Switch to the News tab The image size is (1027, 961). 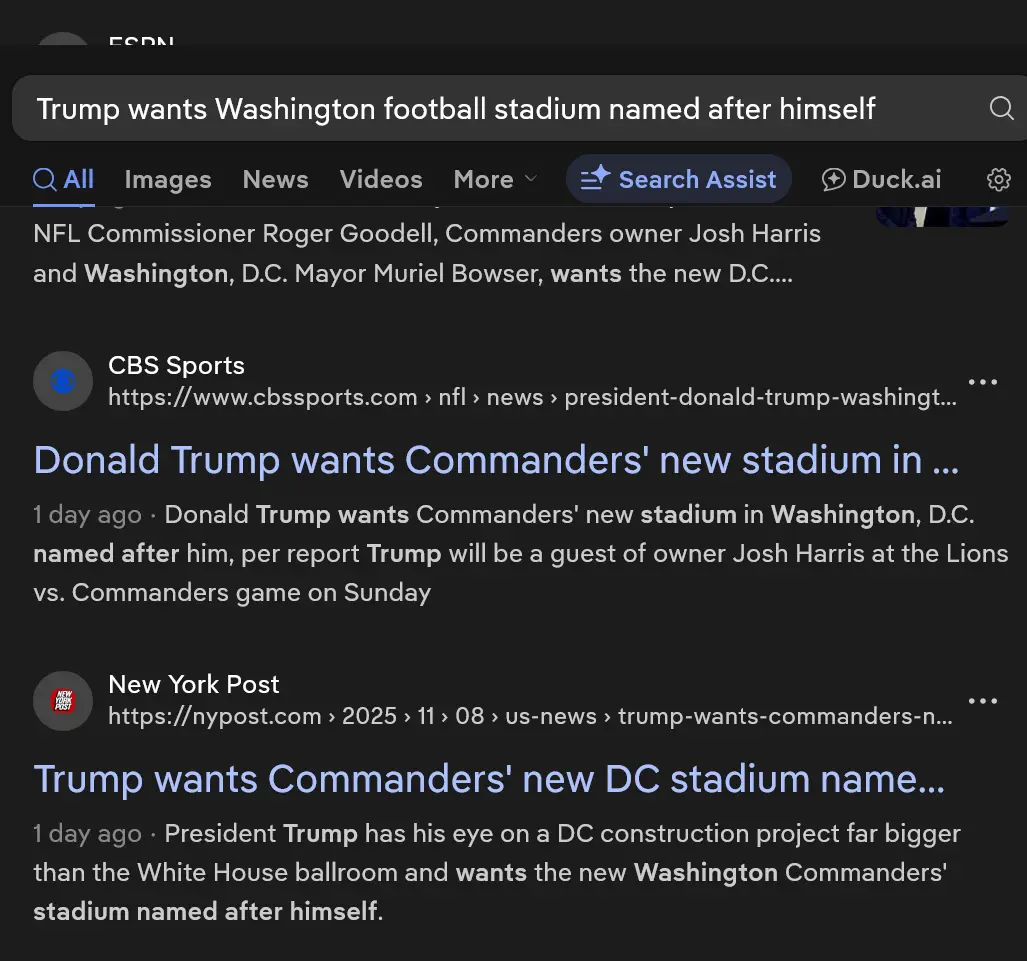click(x=275, y=180)
